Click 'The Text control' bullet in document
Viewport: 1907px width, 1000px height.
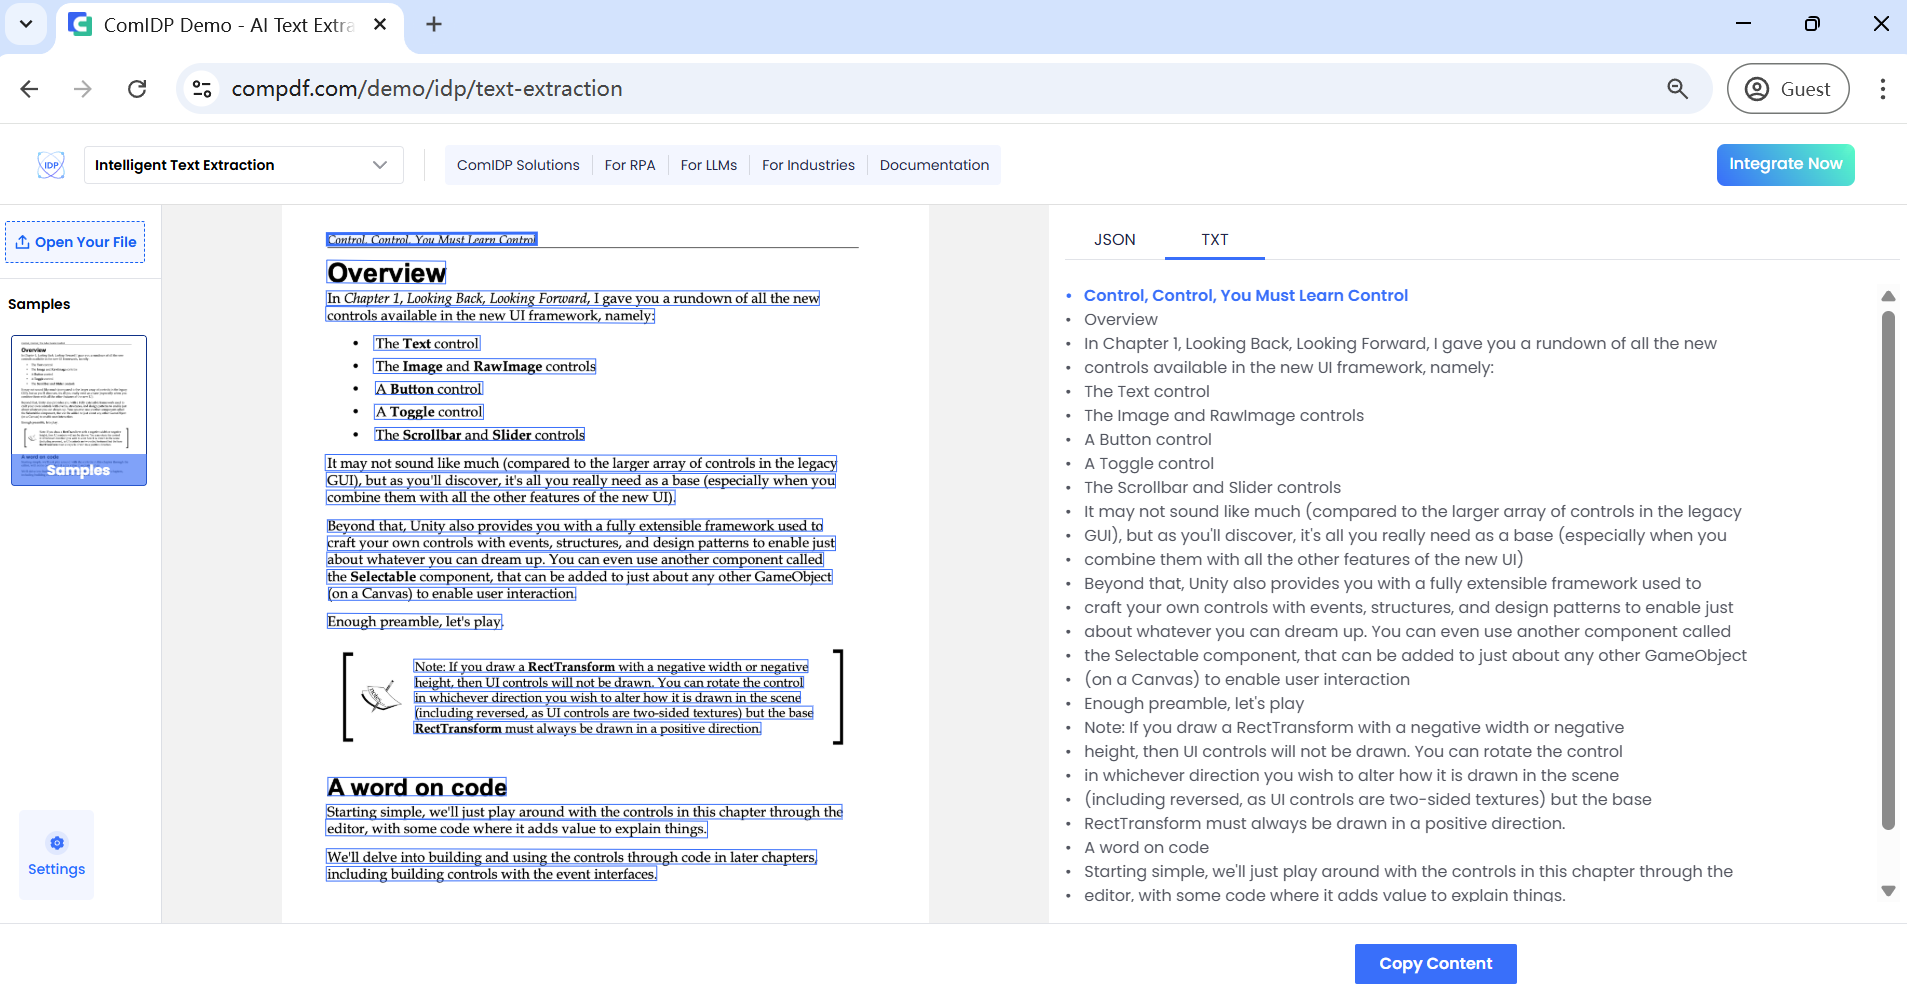(427, 343)
